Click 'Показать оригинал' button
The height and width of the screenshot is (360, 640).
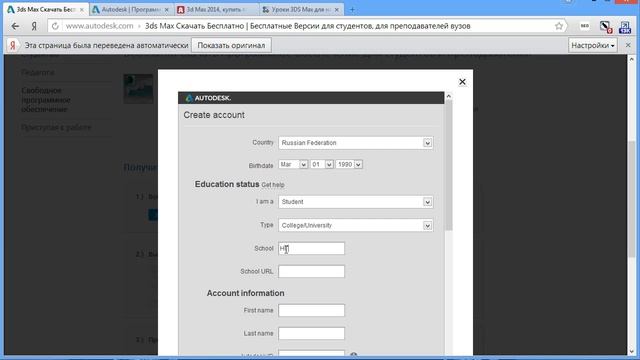tap(231, 45)
